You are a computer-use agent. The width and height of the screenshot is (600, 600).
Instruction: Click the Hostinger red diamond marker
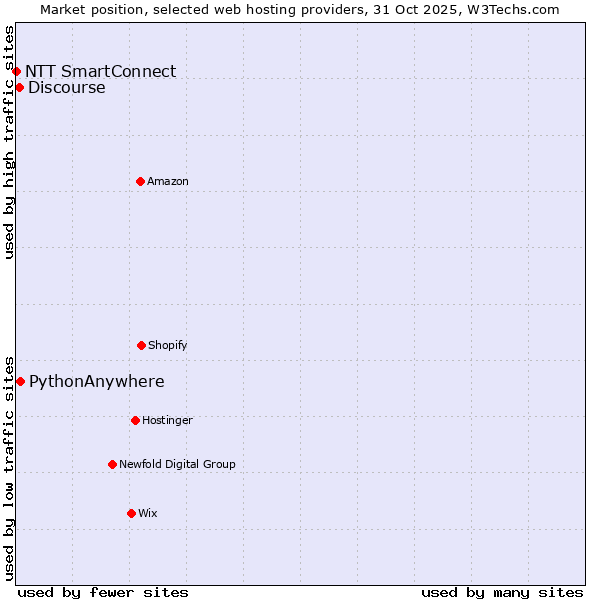[135, 420]
